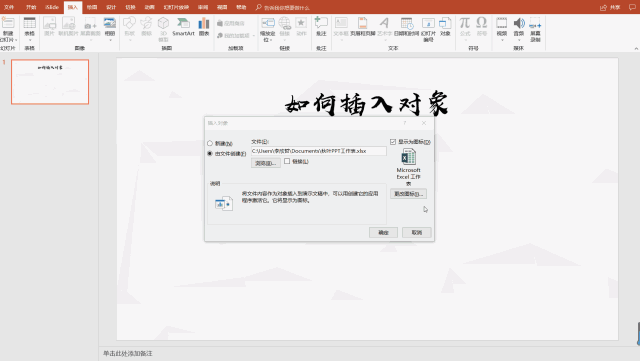Click the Pictures icon in ribbon
The image size is (640, 361).
coord(49,23)
